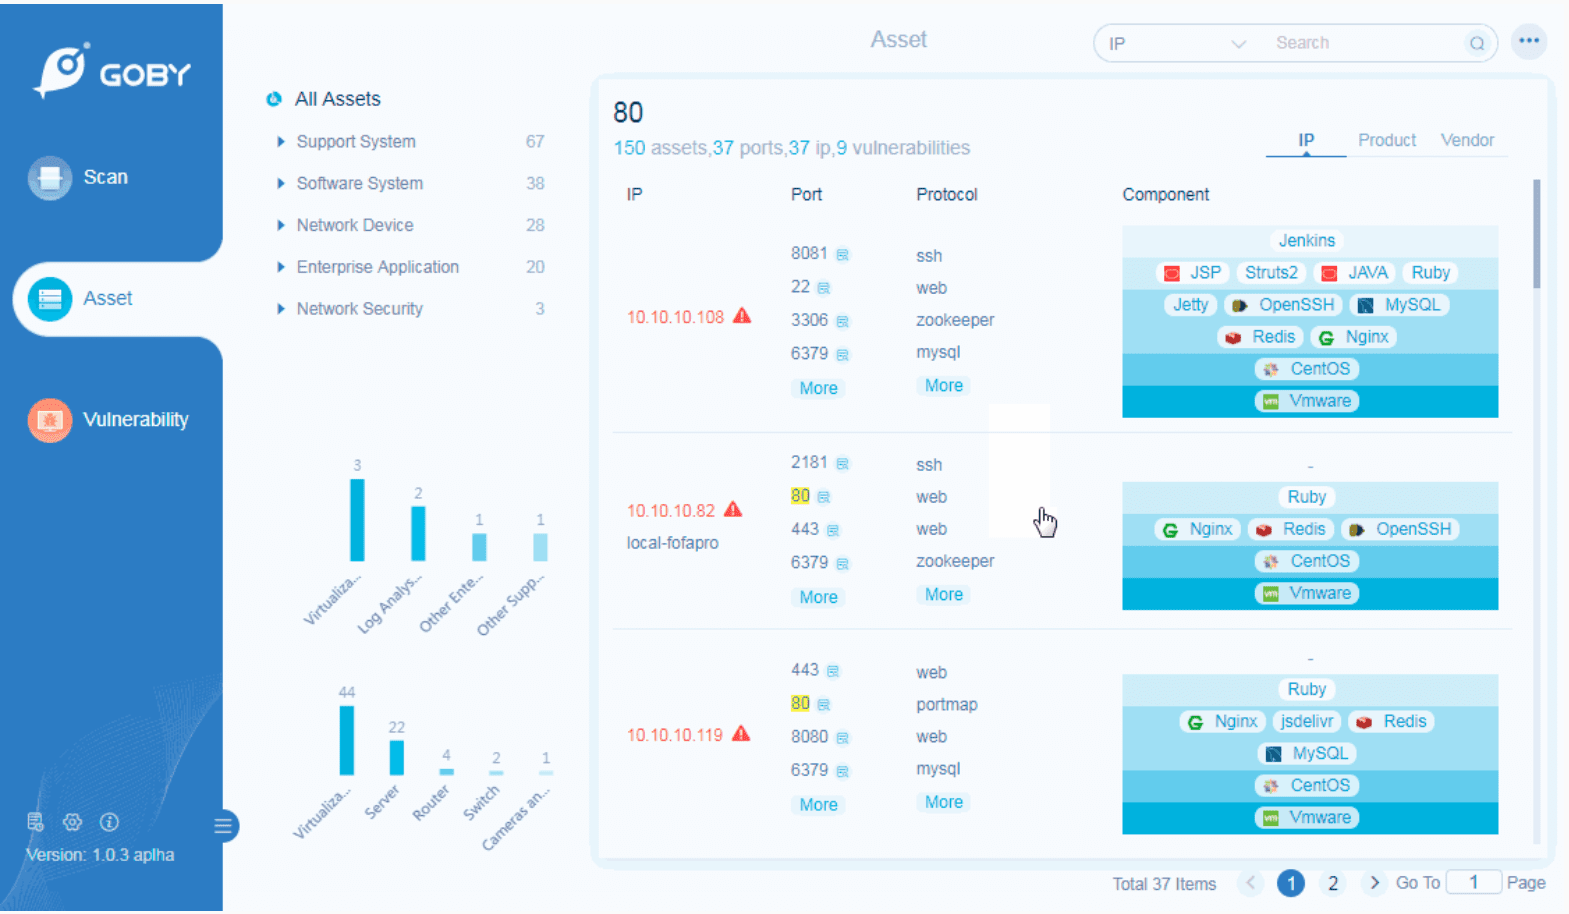The image size is (1569, 914).
Task: Select MySQL tag in 10.10.10.108 row
Action: coord(1399,305)
